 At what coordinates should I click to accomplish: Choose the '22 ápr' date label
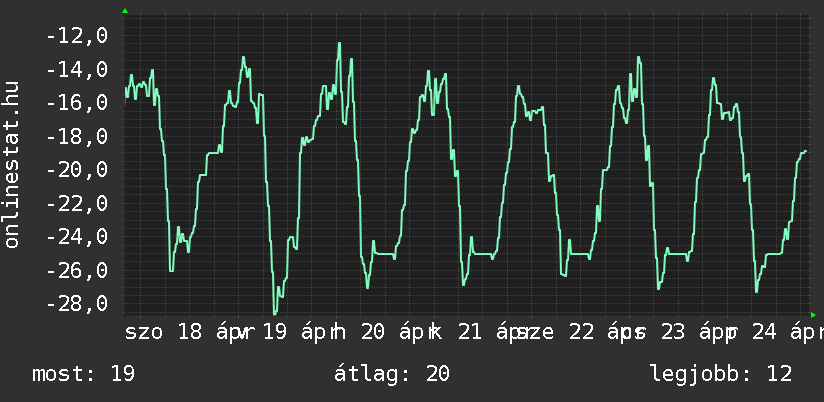point(592,332)
